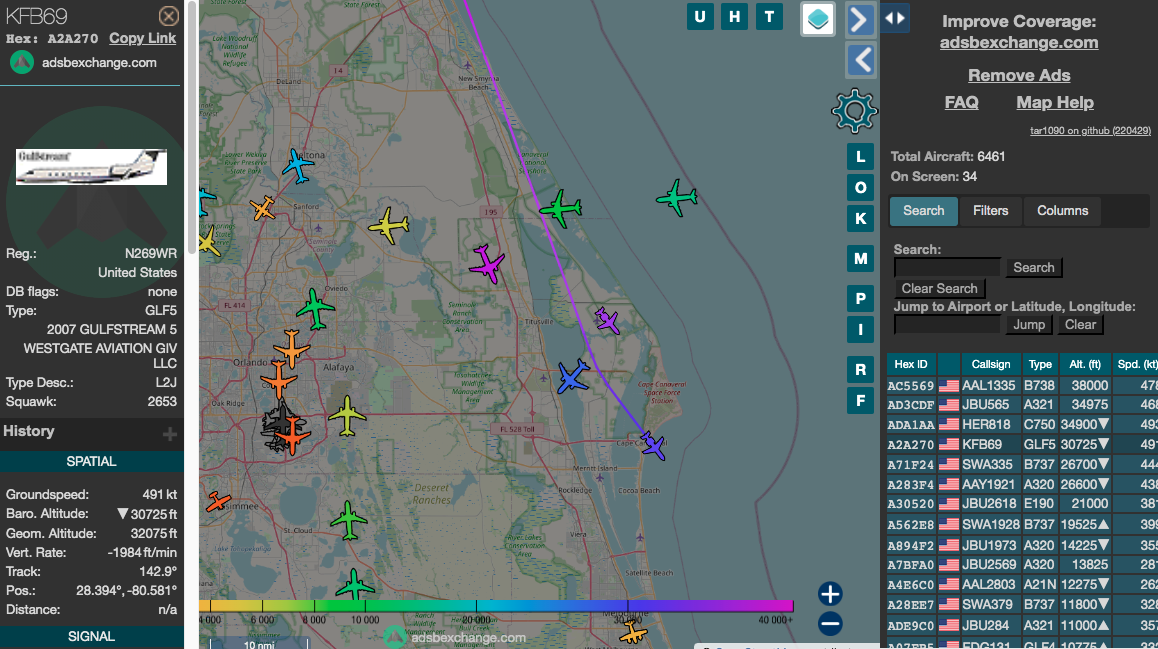Click the Jump button
The width and height of the screenshot is (1158, 649).
coord(1029,324)
